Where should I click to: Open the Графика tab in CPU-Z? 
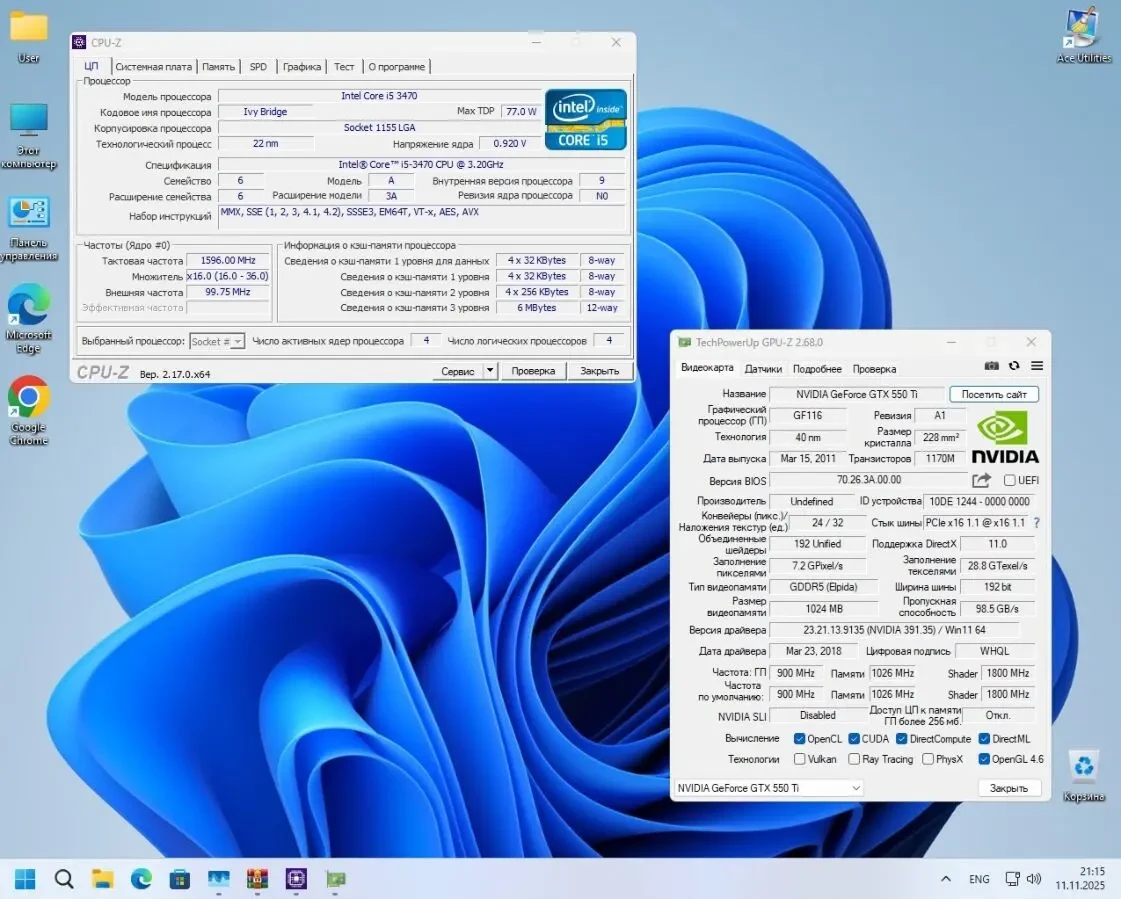pyautogui.click(x=302, y=67)
